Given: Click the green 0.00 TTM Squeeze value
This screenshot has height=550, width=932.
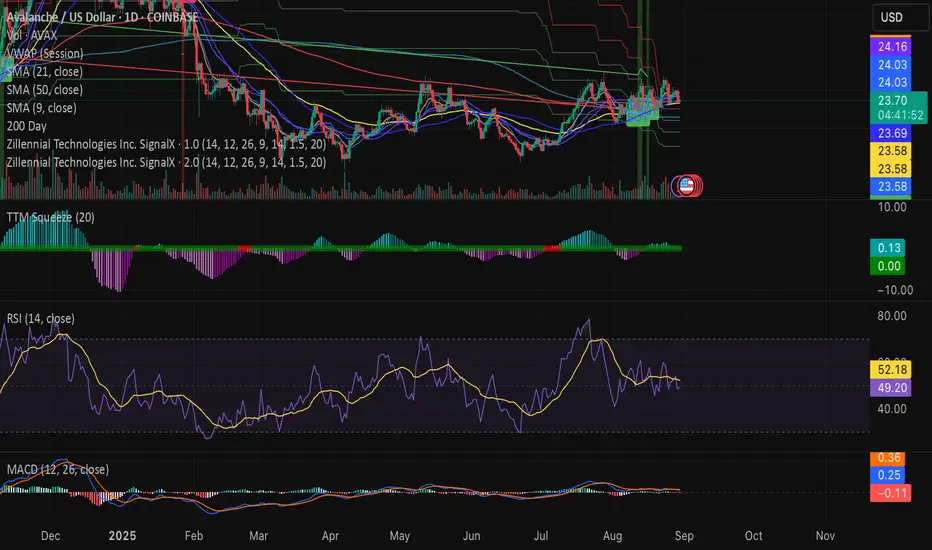Looking at the screenshot, I should pyautogui.click(x=887, y=266).
